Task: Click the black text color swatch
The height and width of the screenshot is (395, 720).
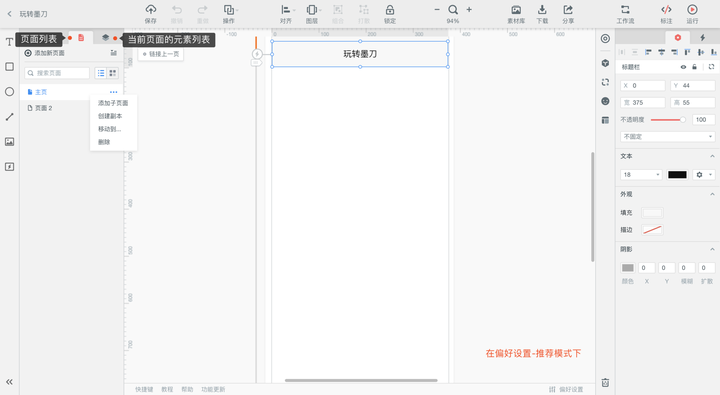Action: point(677,175)
